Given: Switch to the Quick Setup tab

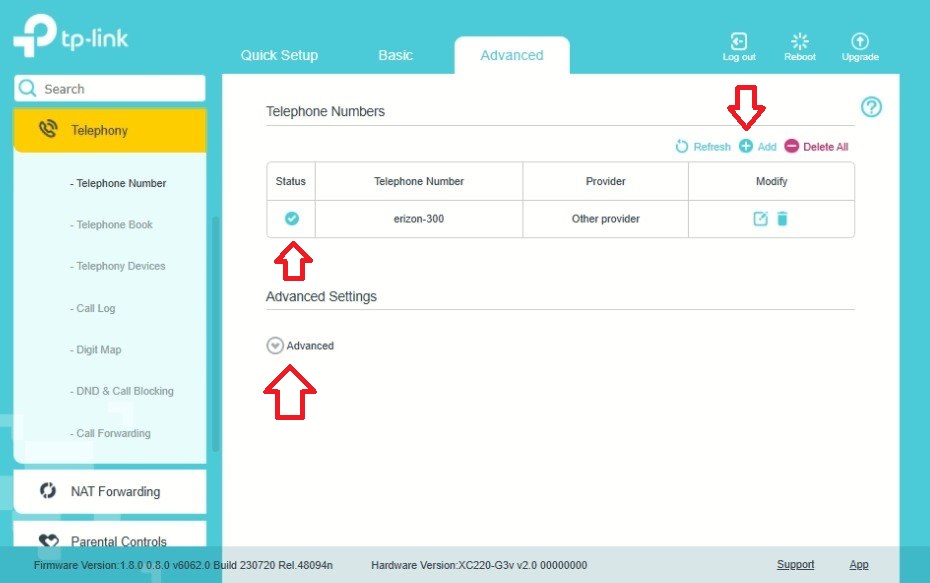Looking at the screenshot, I should tap(279, 55).
